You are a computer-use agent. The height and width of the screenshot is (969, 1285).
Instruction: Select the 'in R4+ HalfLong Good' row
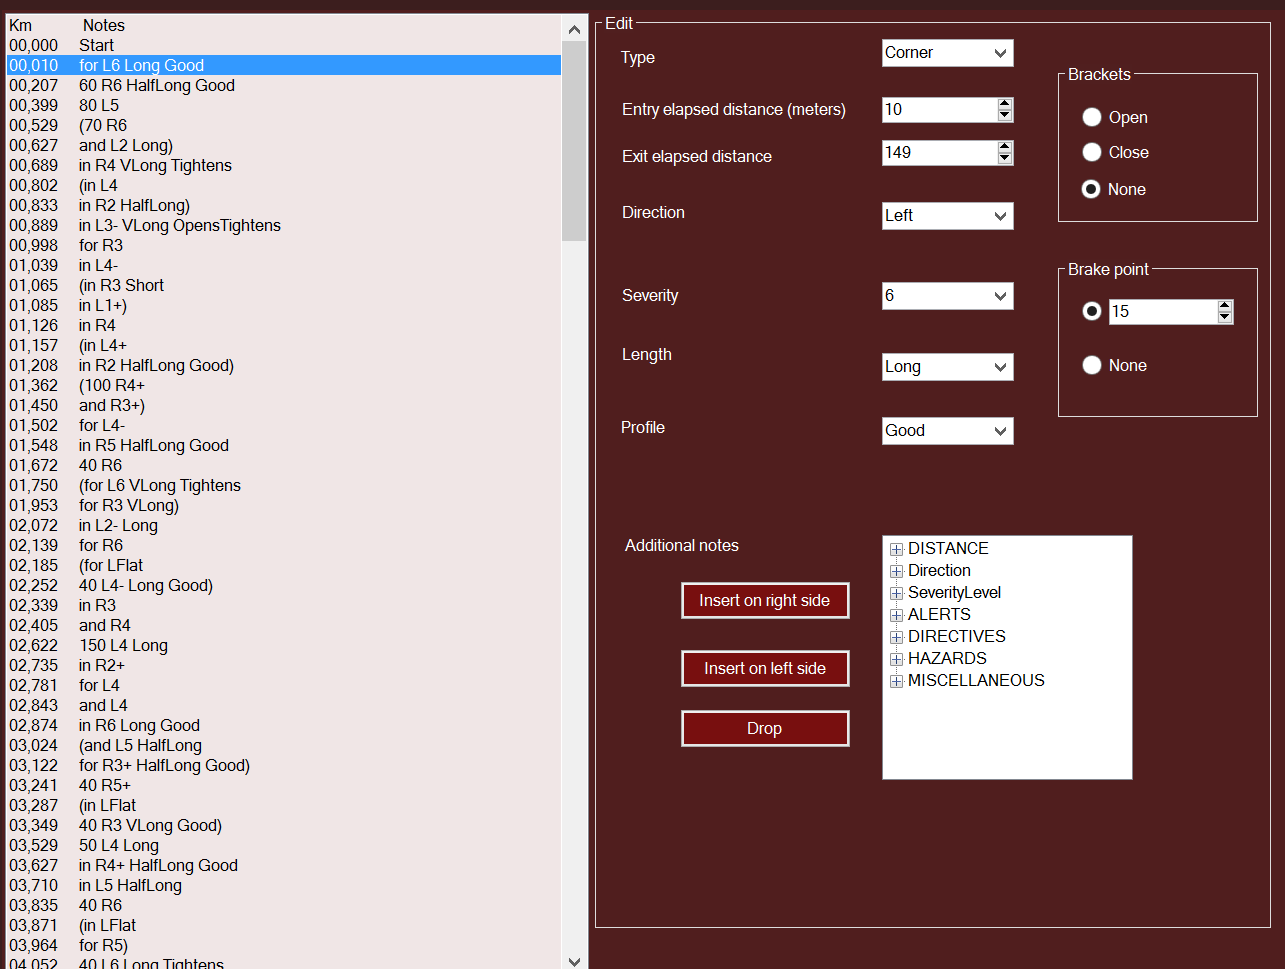click(284, 865)
